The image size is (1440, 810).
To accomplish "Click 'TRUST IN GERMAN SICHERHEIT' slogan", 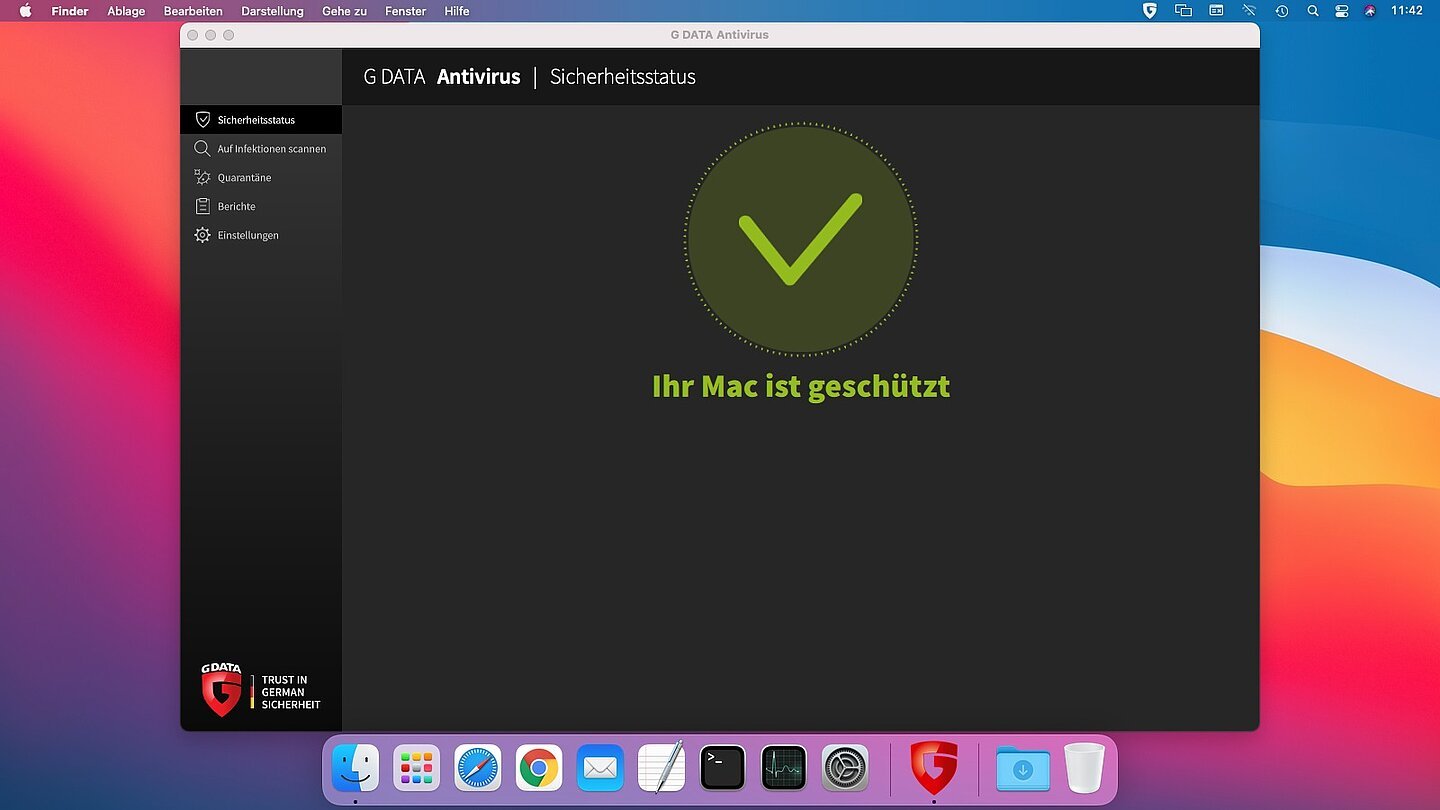I will coord(291,692).
